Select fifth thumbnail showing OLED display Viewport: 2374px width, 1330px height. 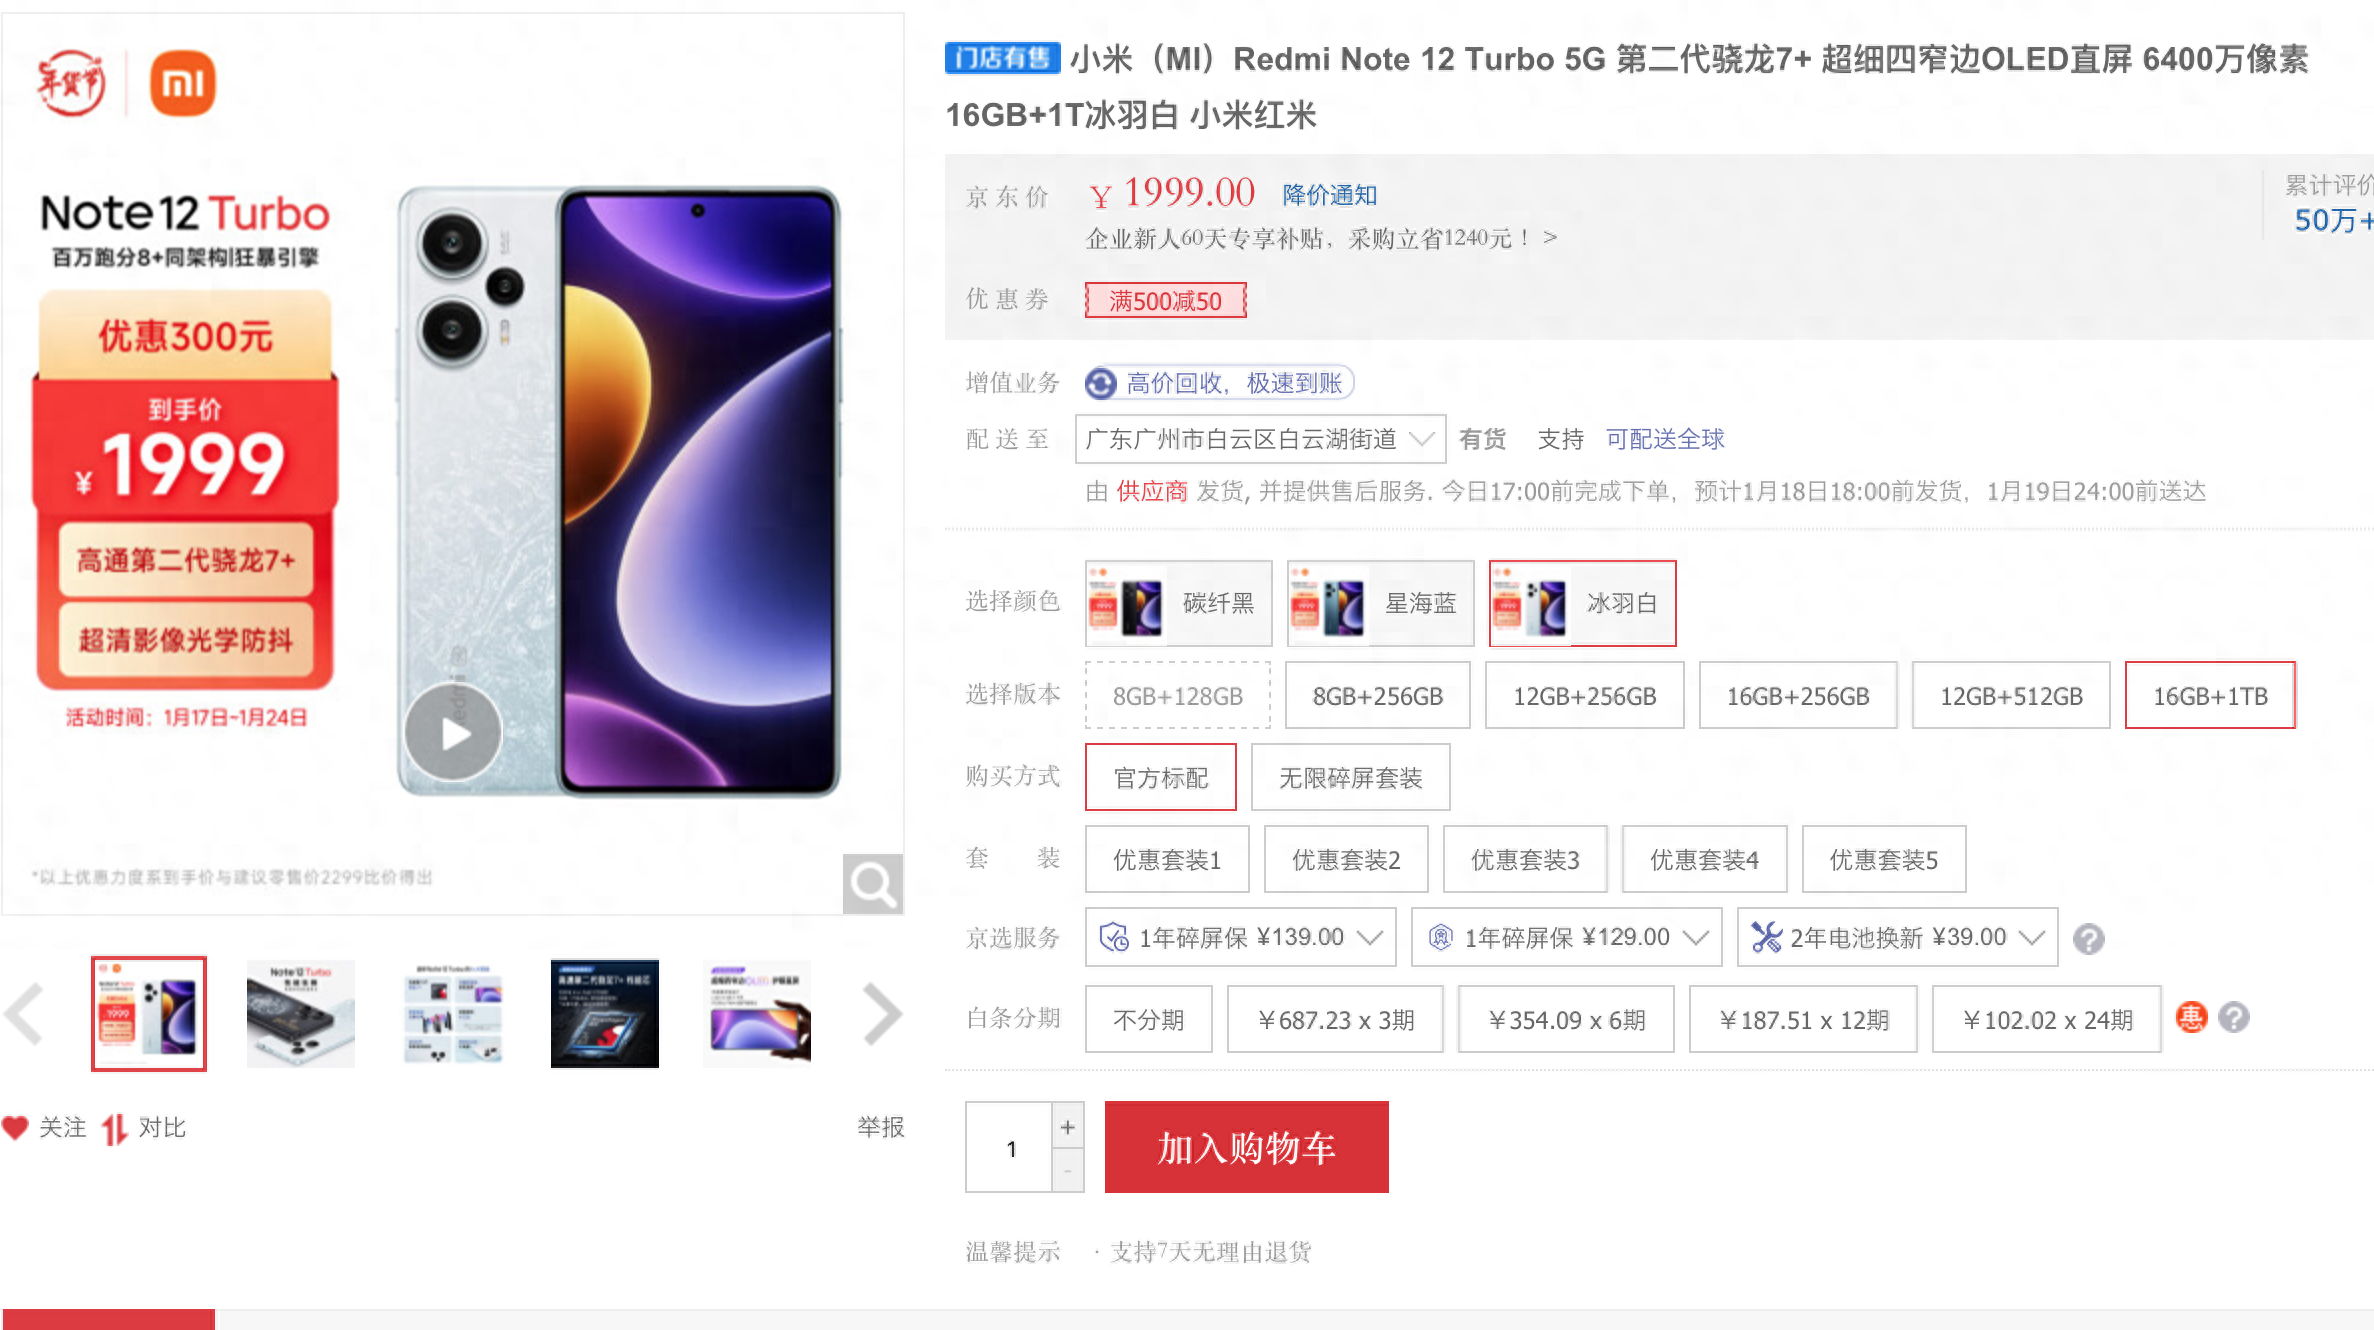point(757,1014)
